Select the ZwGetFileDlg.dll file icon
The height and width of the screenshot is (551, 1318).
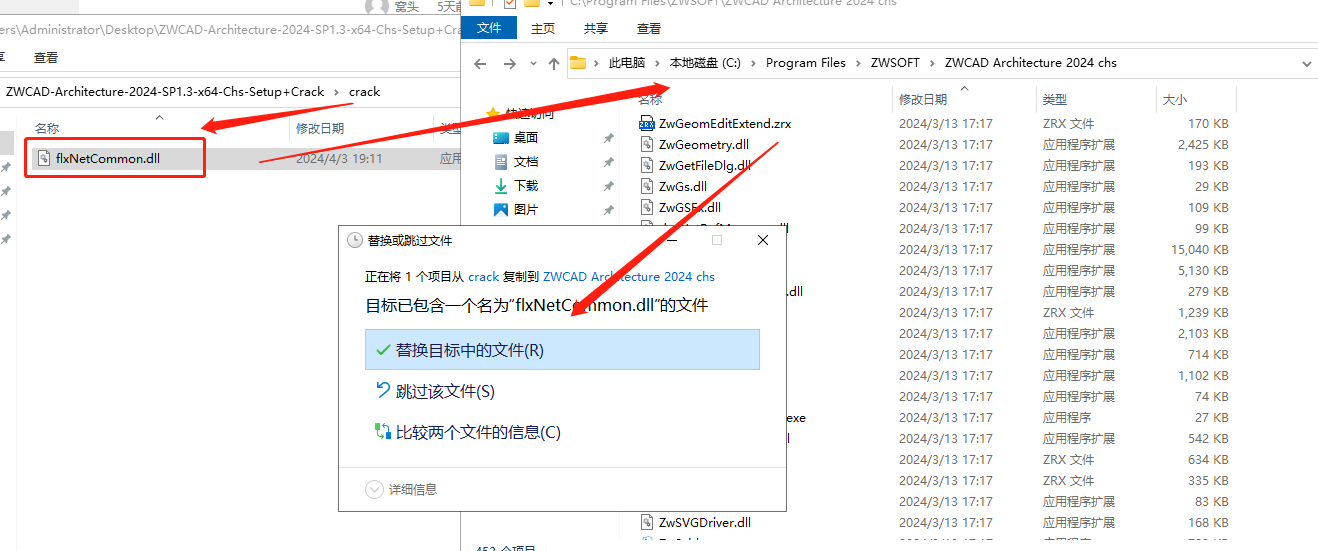click(x=647, y=166)
